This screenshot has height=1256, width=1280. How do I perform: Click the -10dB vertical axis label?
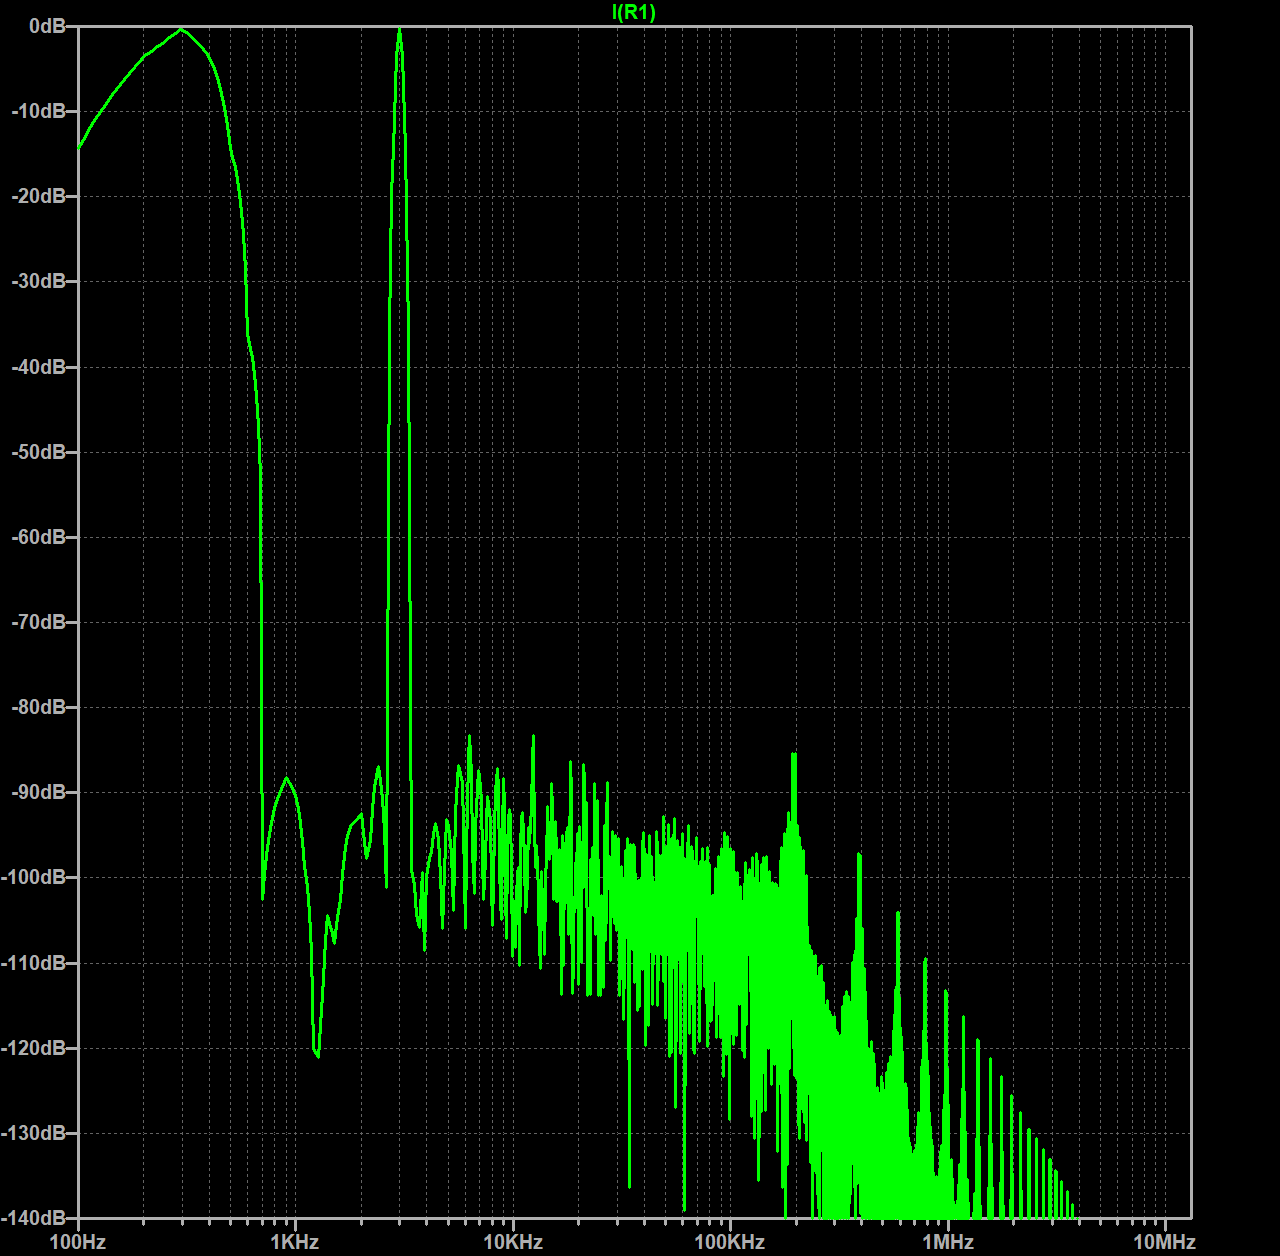click(x=39, y=111)
